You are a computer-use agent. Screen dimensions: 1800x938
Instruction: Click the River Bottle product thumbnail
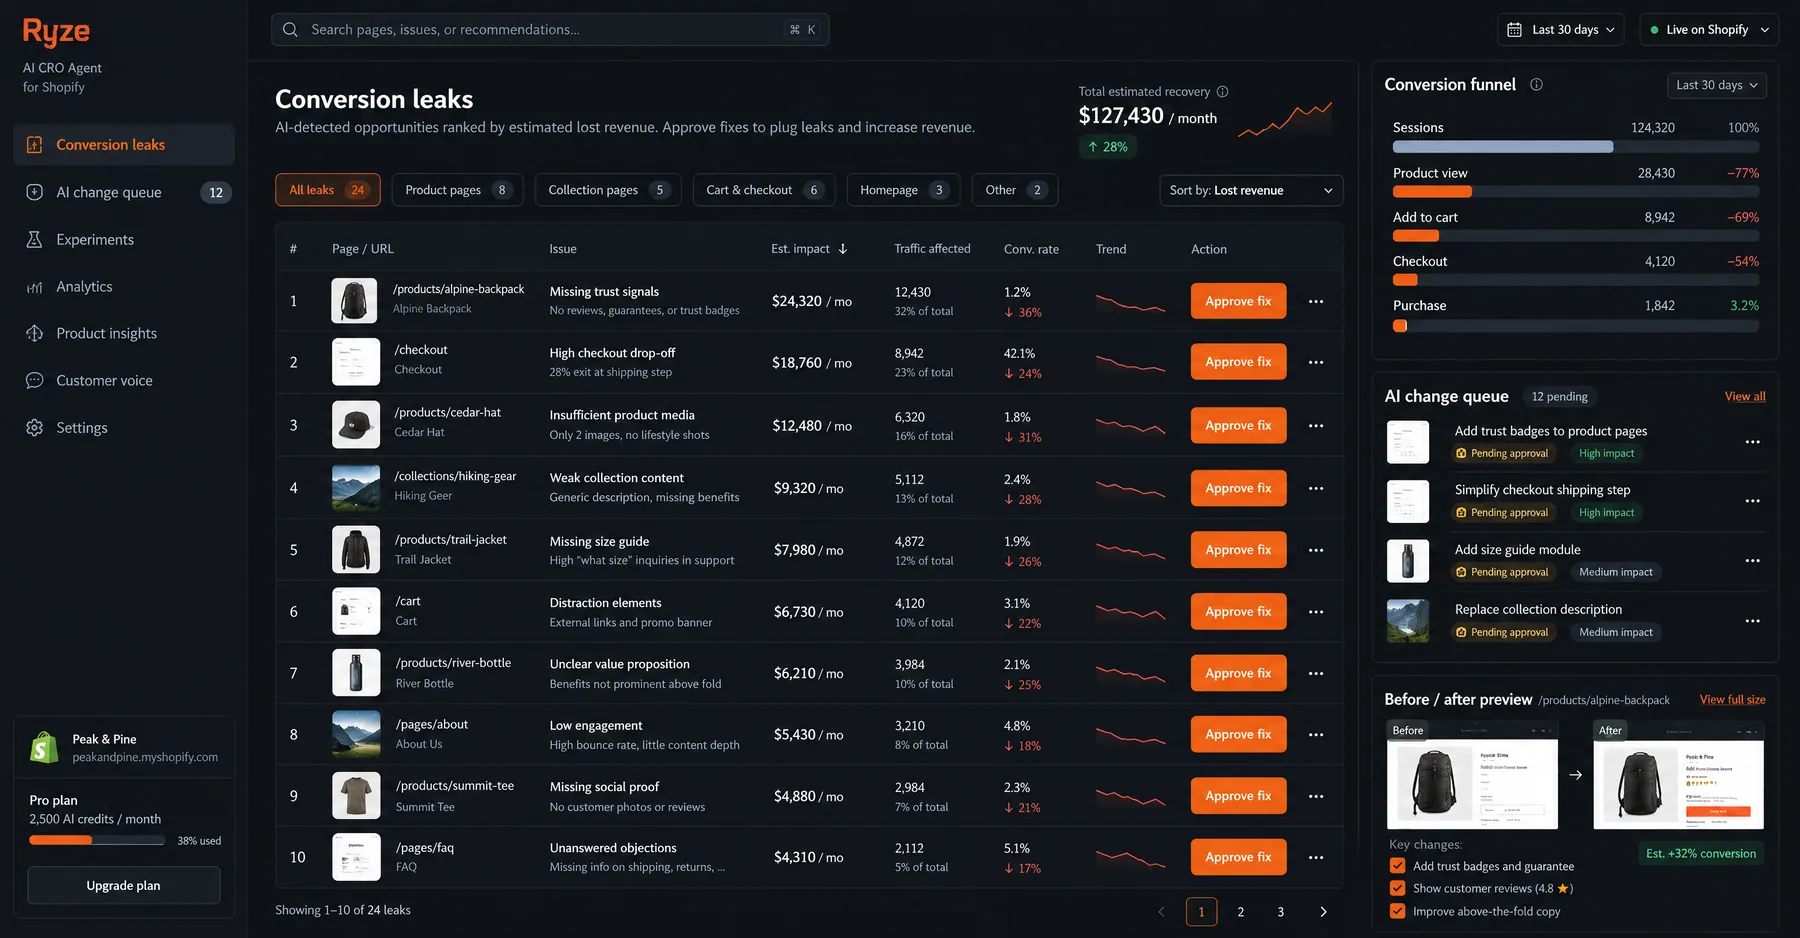coord(356,673)
